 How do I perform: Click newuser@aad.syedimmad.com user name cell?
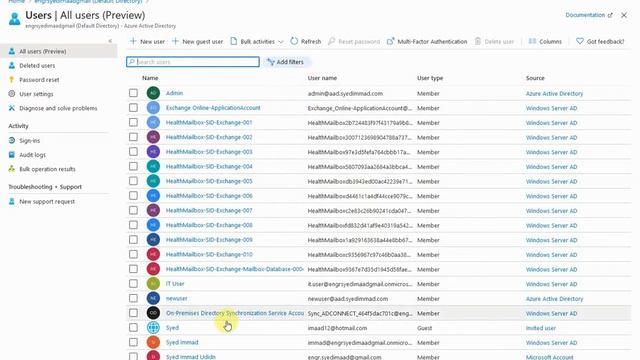[x=348, y=298]
